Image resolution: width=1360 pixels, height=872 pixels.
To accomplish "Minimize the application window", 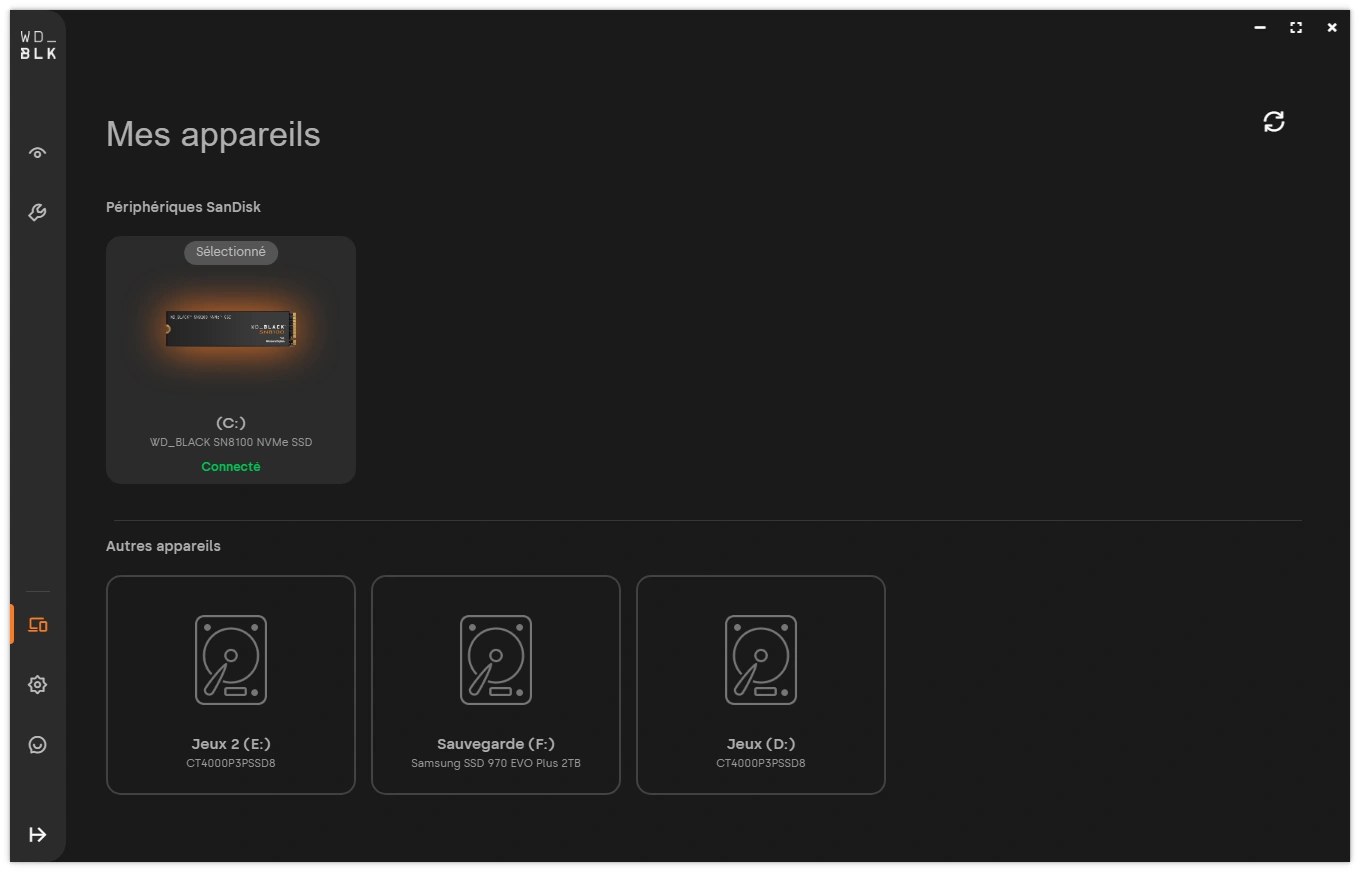I will pyautogui.click(x=1260, y=28).
